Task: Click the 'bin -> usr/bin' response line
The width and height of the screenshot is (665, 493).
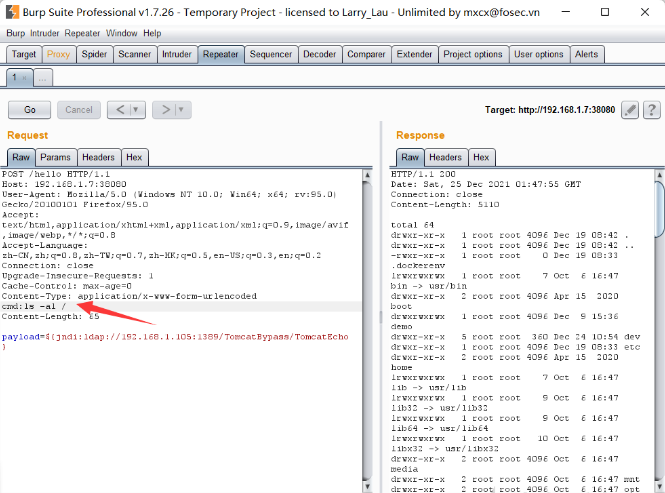Action: (x=429, y=286)
